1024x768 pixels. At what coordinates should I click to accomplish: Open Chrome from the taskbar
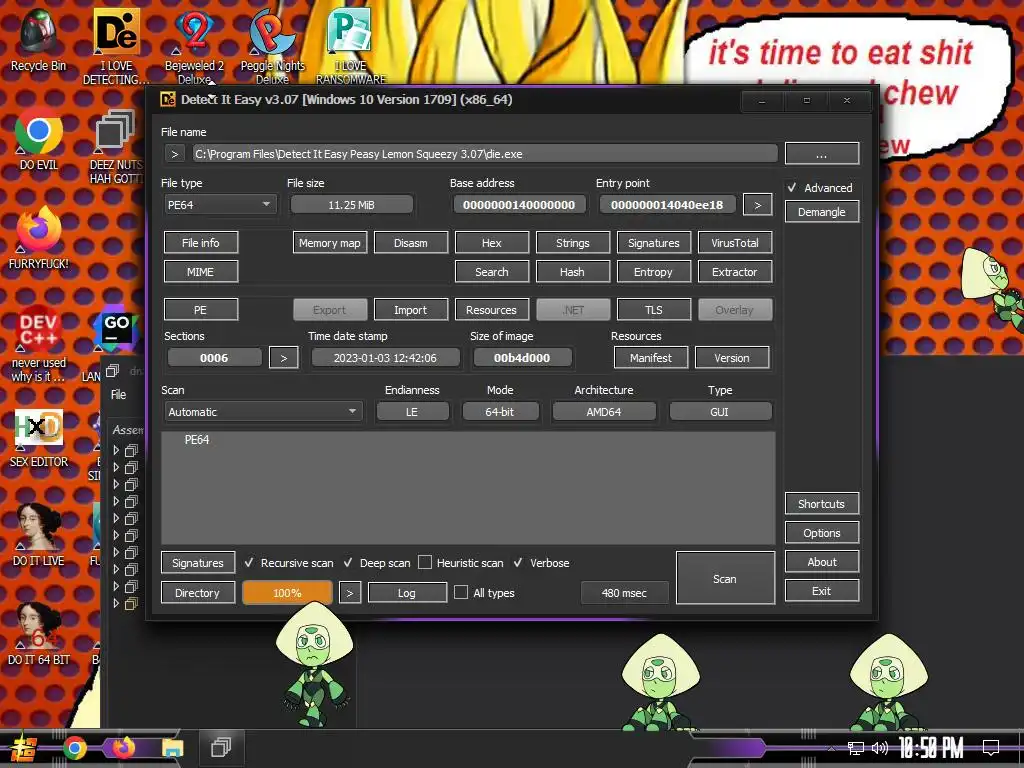coord(74,748)
